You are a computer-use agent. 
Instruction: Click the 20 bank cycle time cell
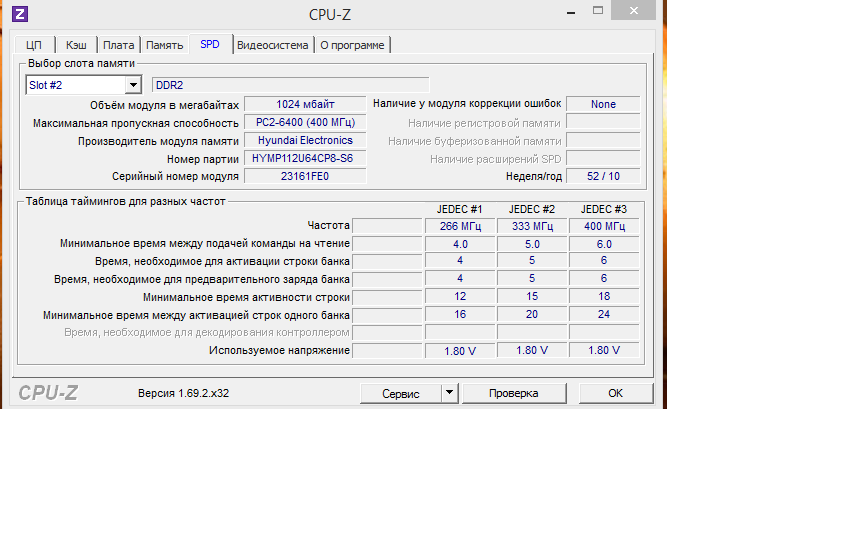pyautogui.click(x=532, y=315)
